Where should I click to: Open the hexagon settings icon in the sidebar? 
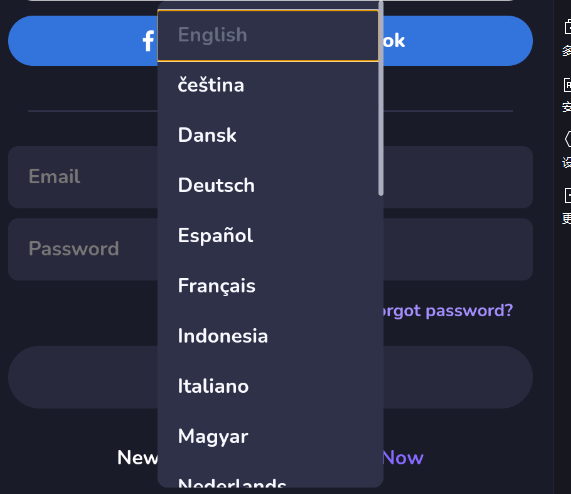tap(567, 139)
